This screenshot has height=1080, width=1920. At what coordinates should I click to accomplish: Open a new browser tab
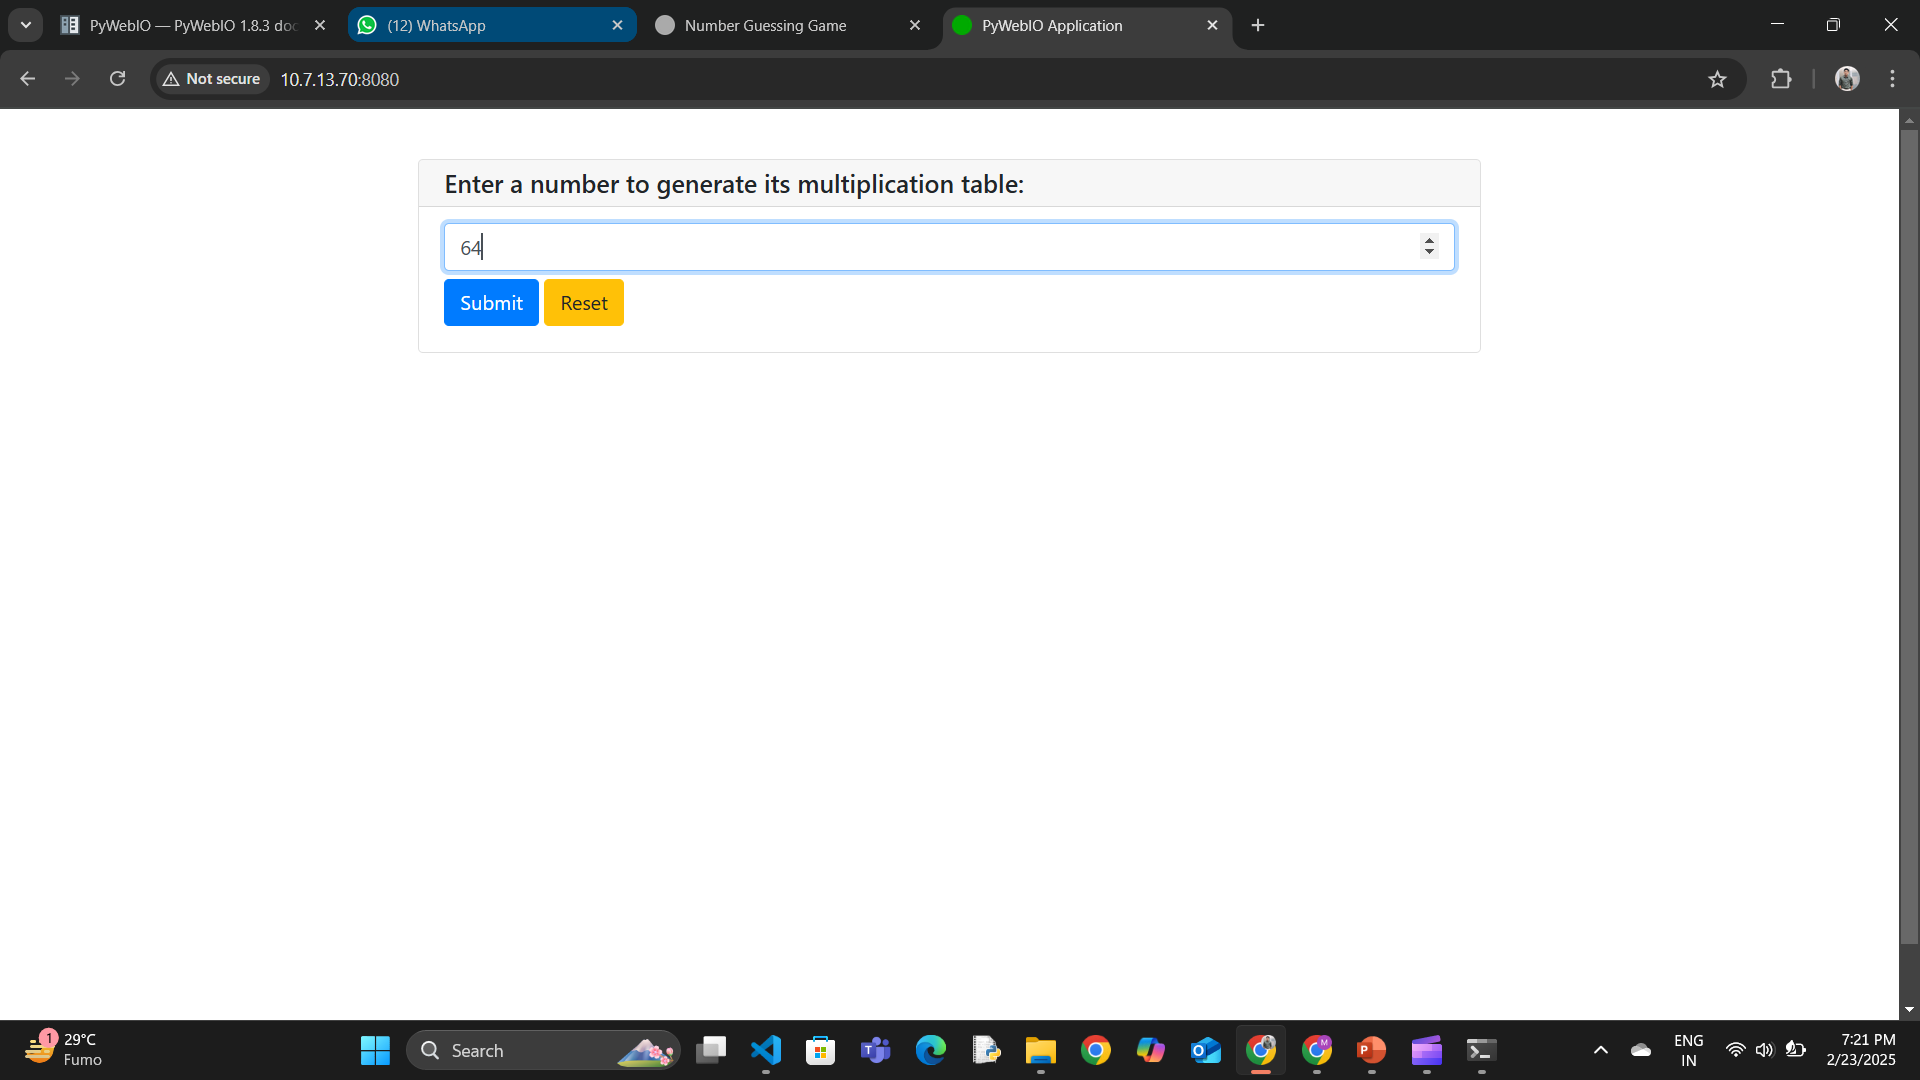pos(1258,25)
